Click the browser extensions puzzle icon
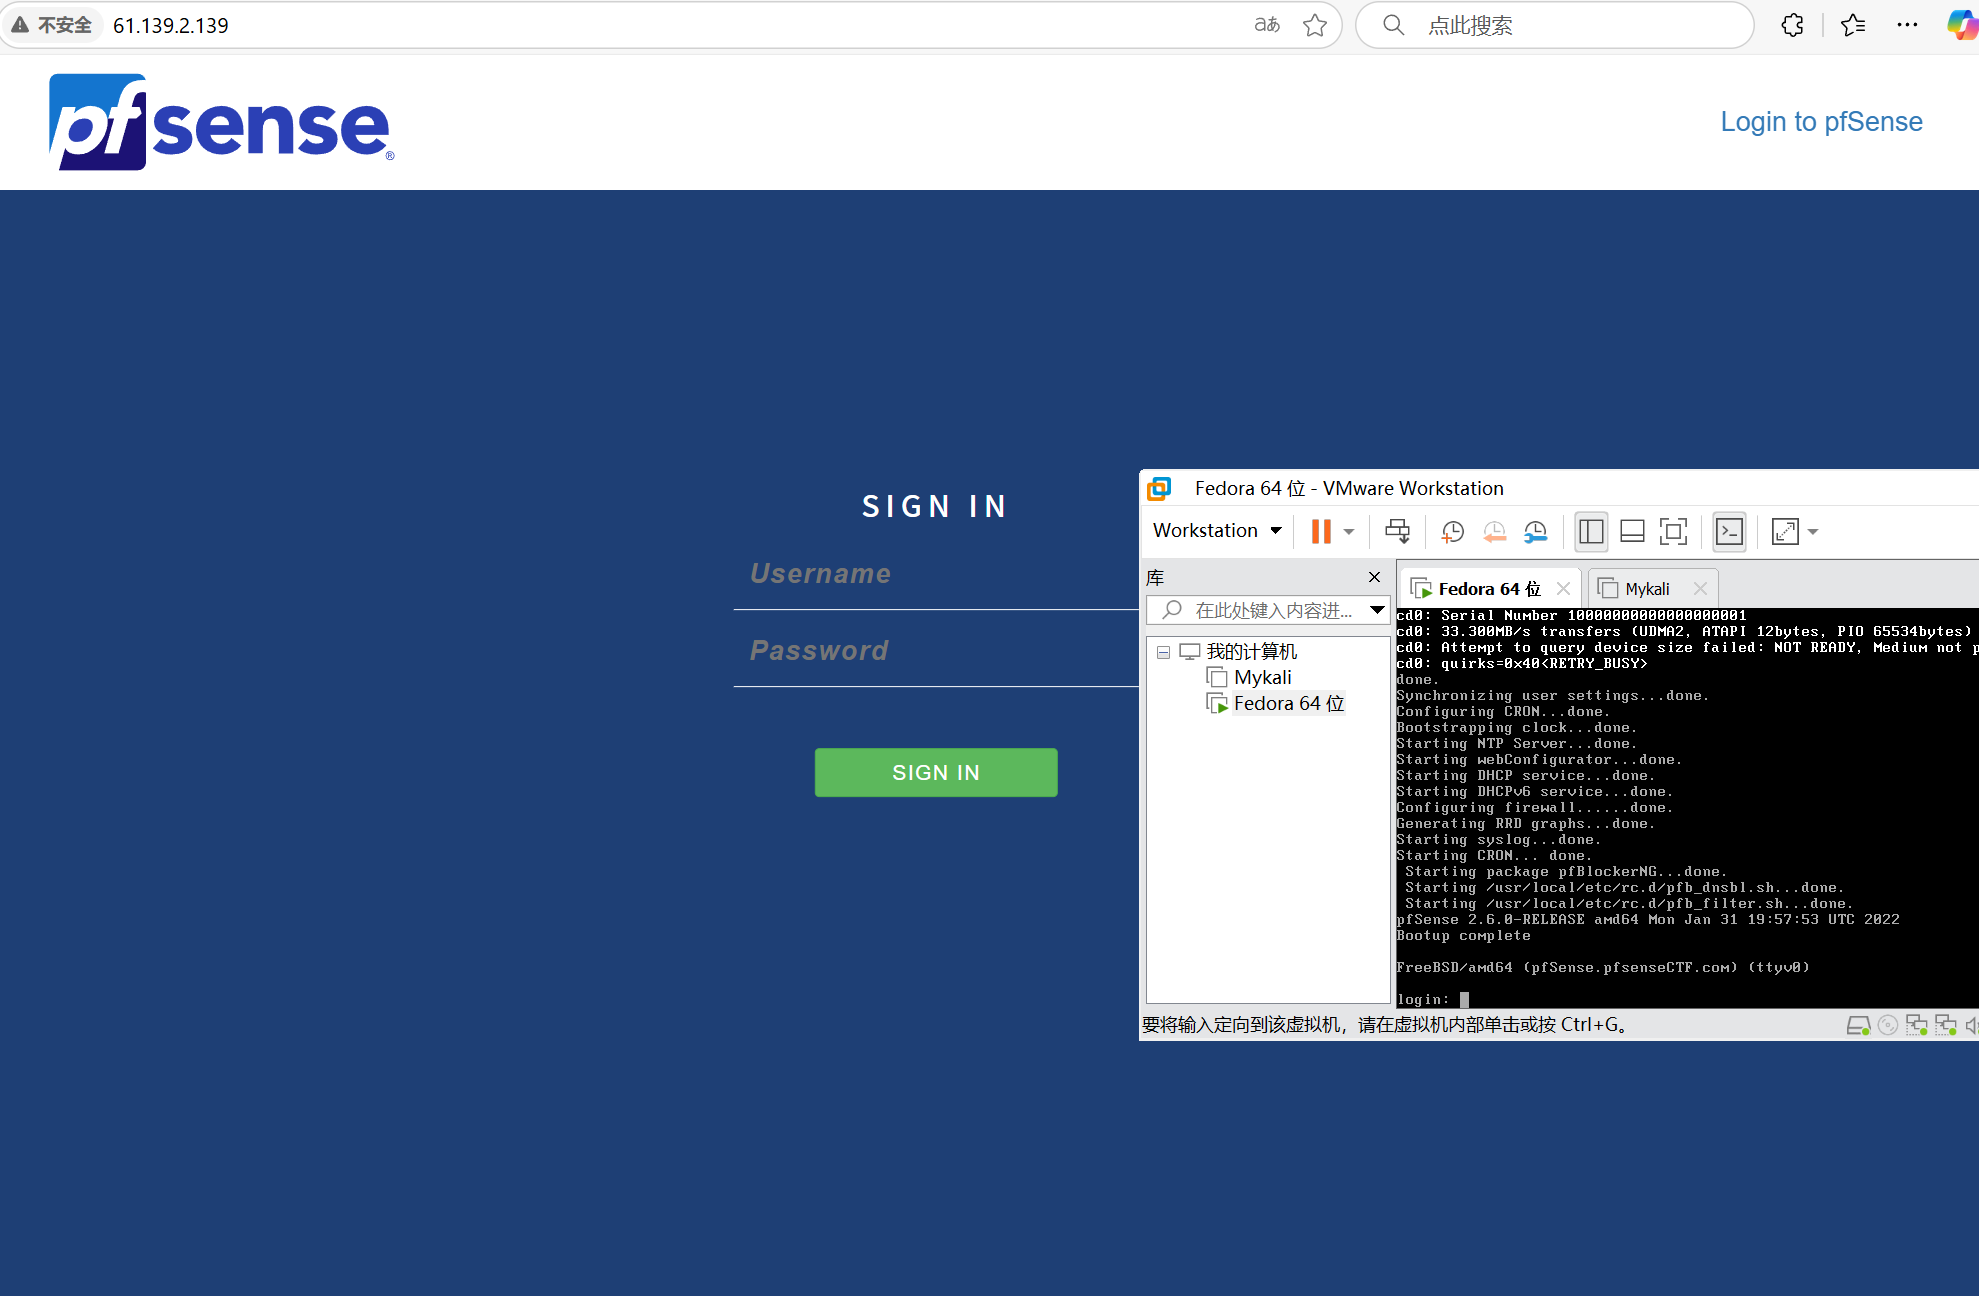Screen dimensions: 1979x1296 click(x=1792, y=25)
